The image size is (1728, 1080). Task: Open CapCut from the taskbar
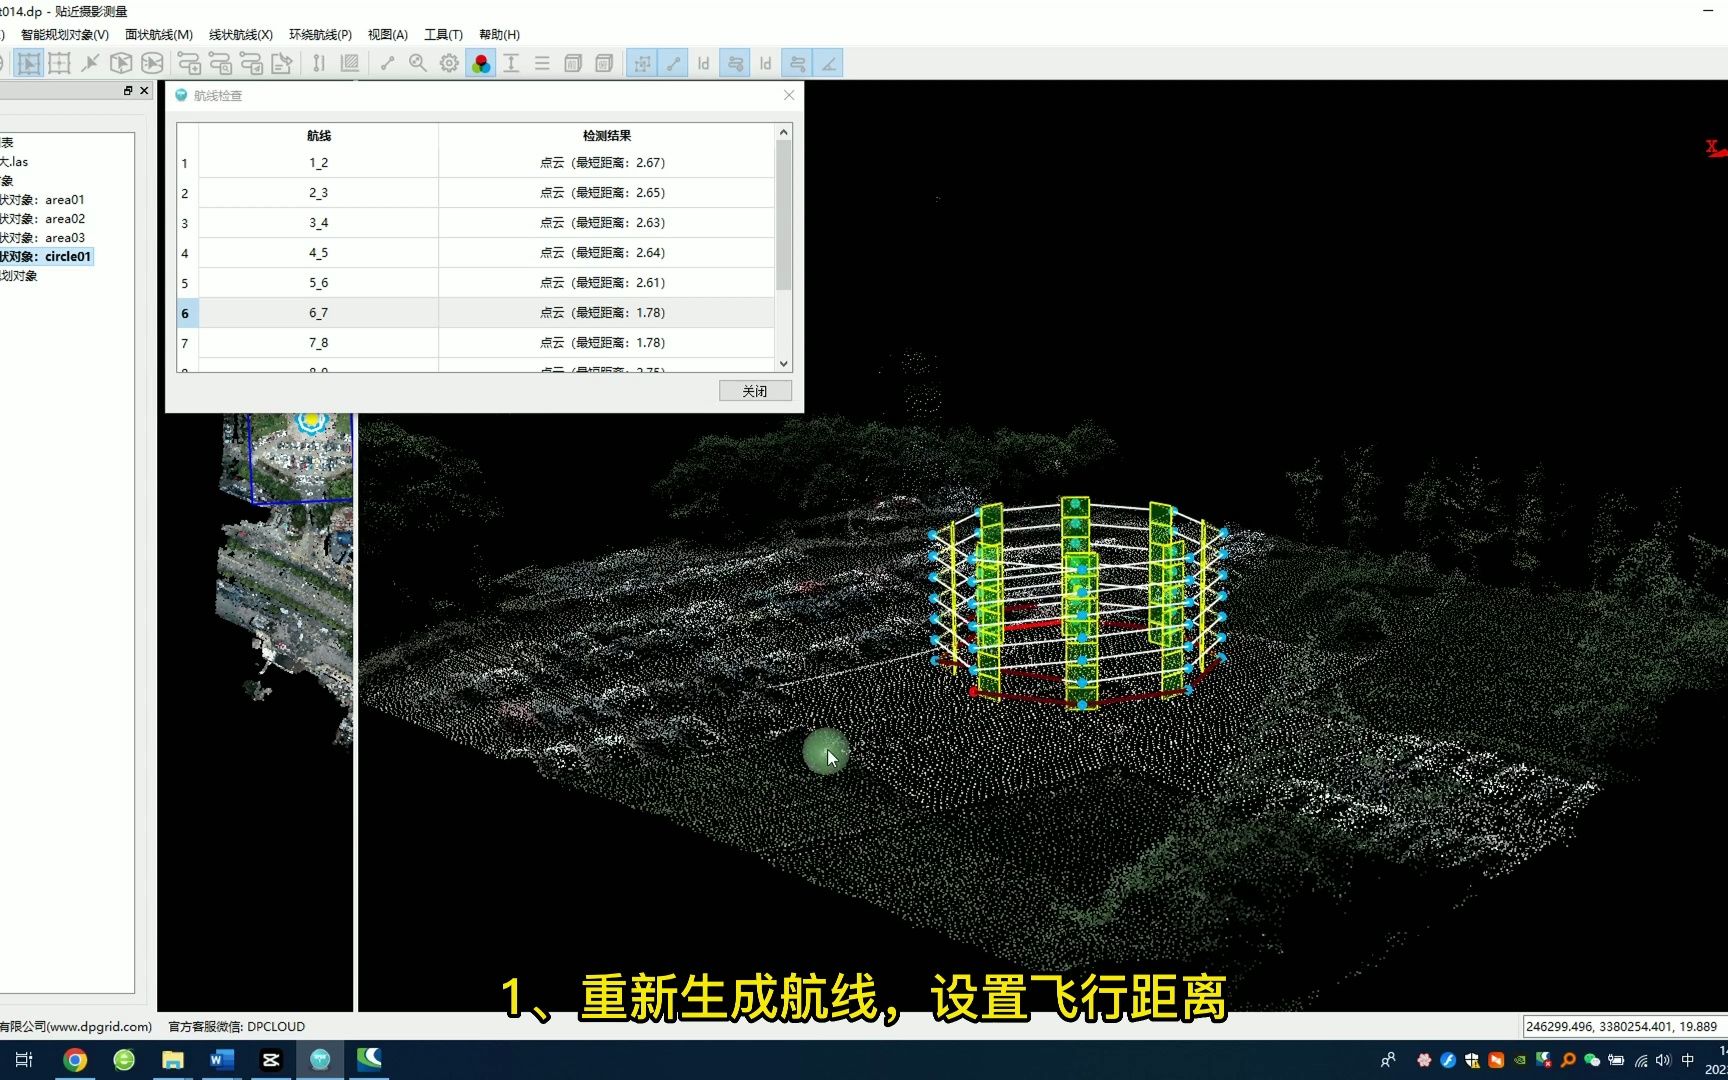tap(271, 1060)
